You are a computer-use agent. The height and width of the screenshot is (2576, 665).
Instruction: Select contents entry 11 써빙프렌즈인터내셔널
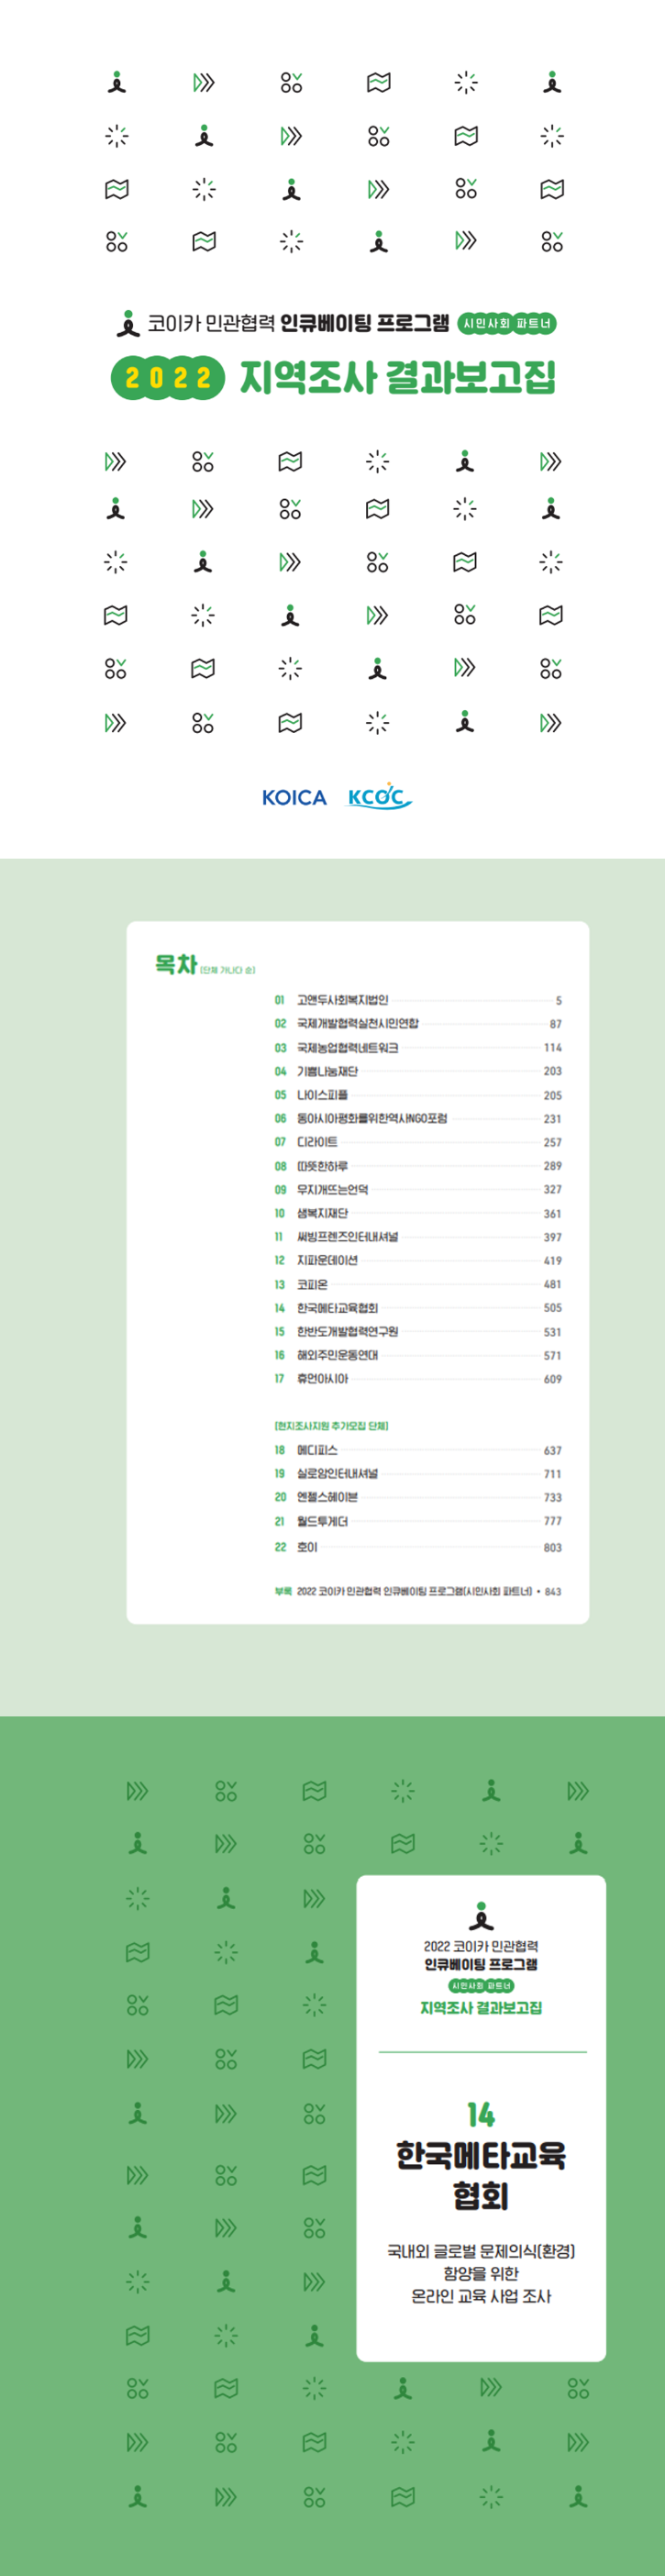(418, 1237)
